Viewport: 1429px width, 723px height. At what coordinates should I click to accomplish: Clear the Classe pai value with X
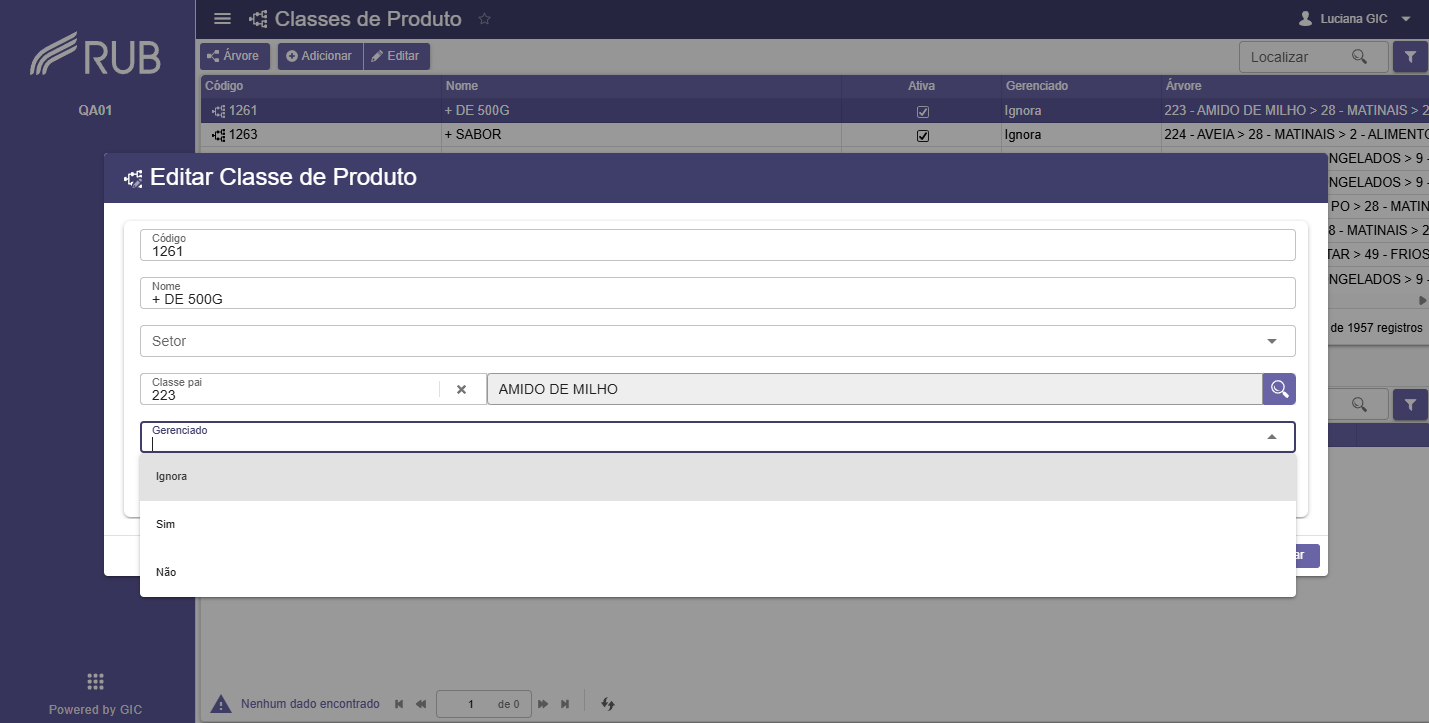[461, 389]
